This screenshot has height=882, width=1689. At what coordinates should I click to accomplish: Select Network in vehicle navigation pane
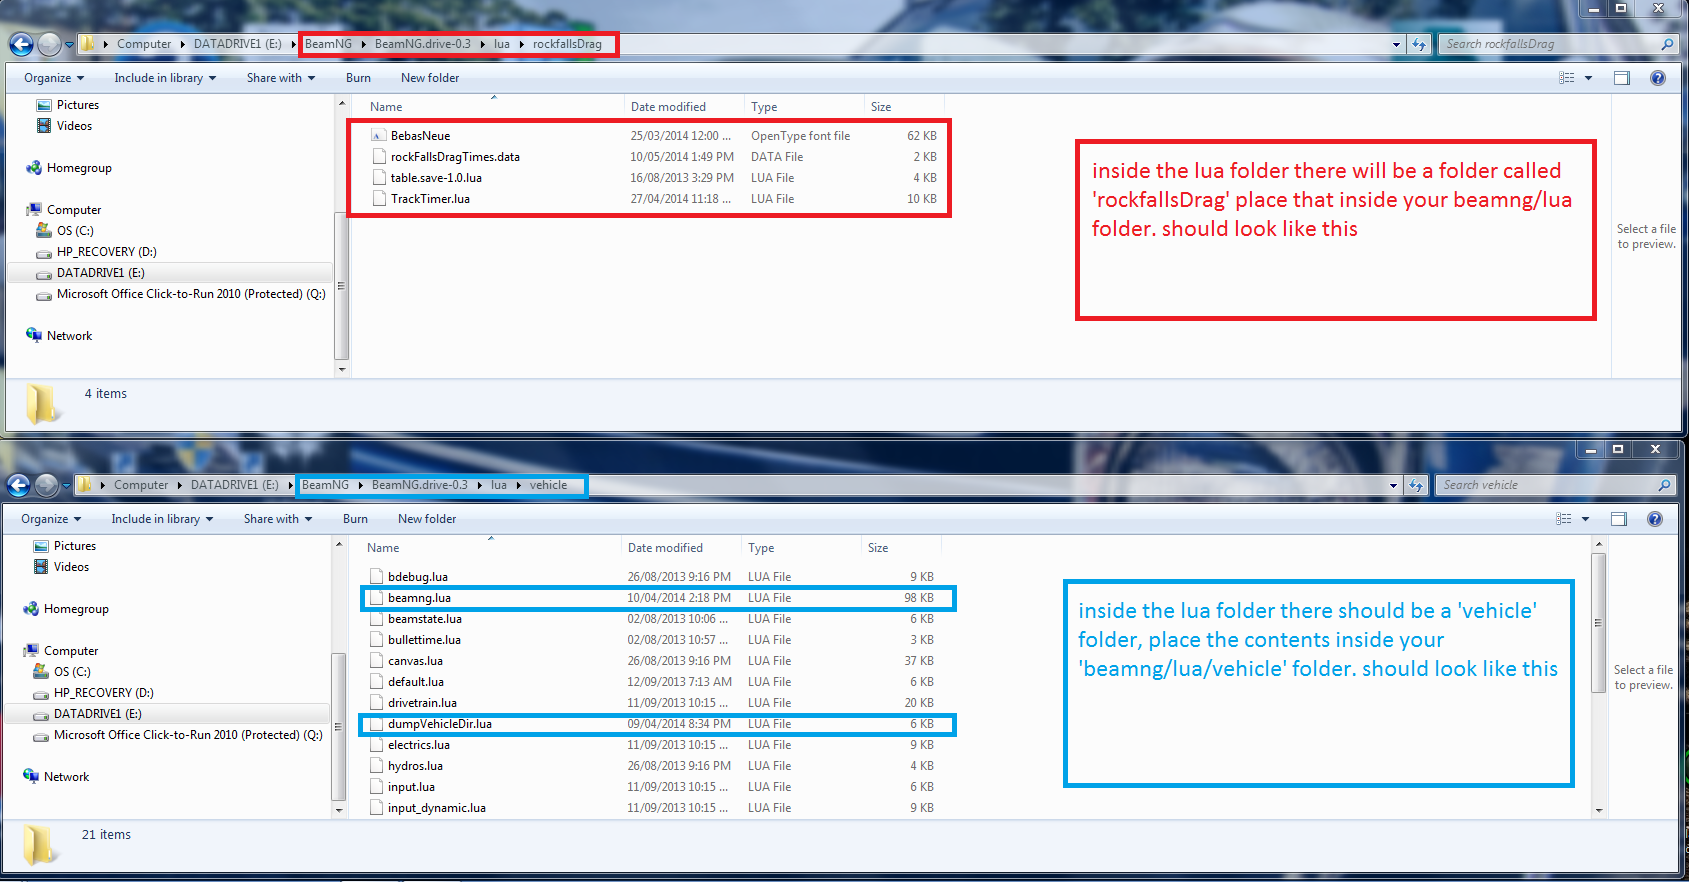pos(57,777)
